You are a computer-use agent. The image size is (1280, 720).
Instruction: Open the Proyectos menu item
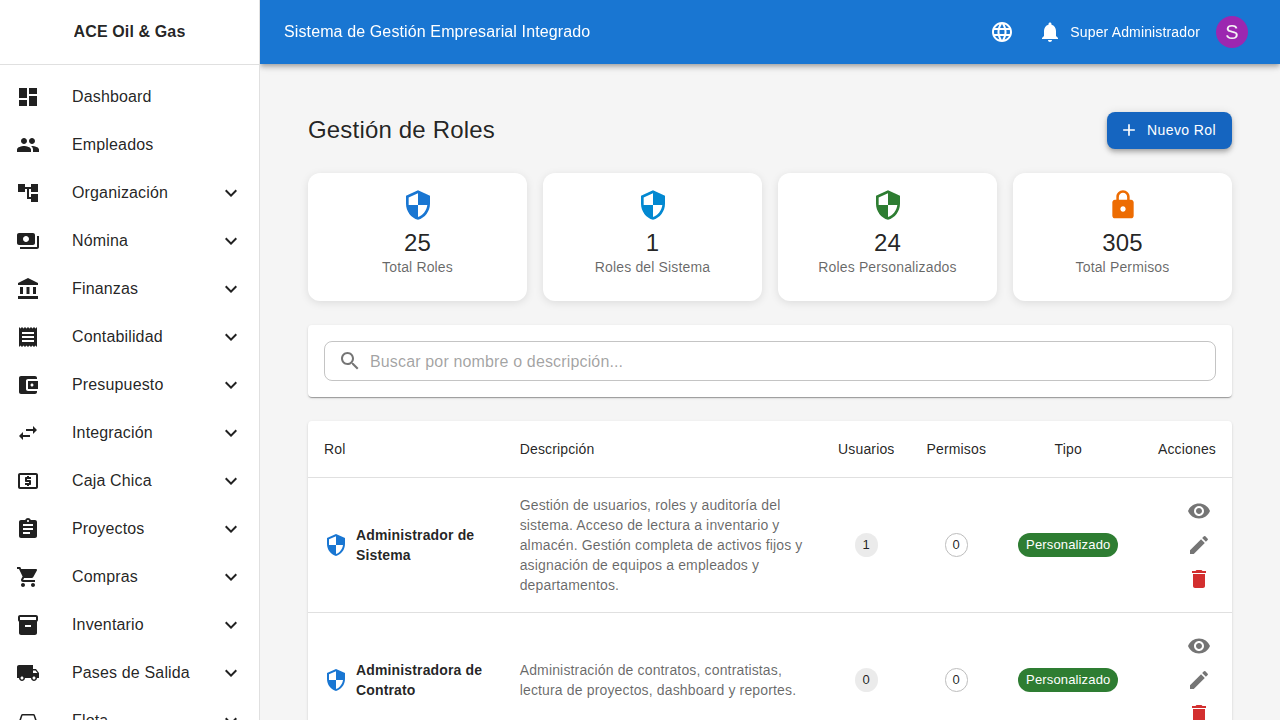click(x=107, y=529)
